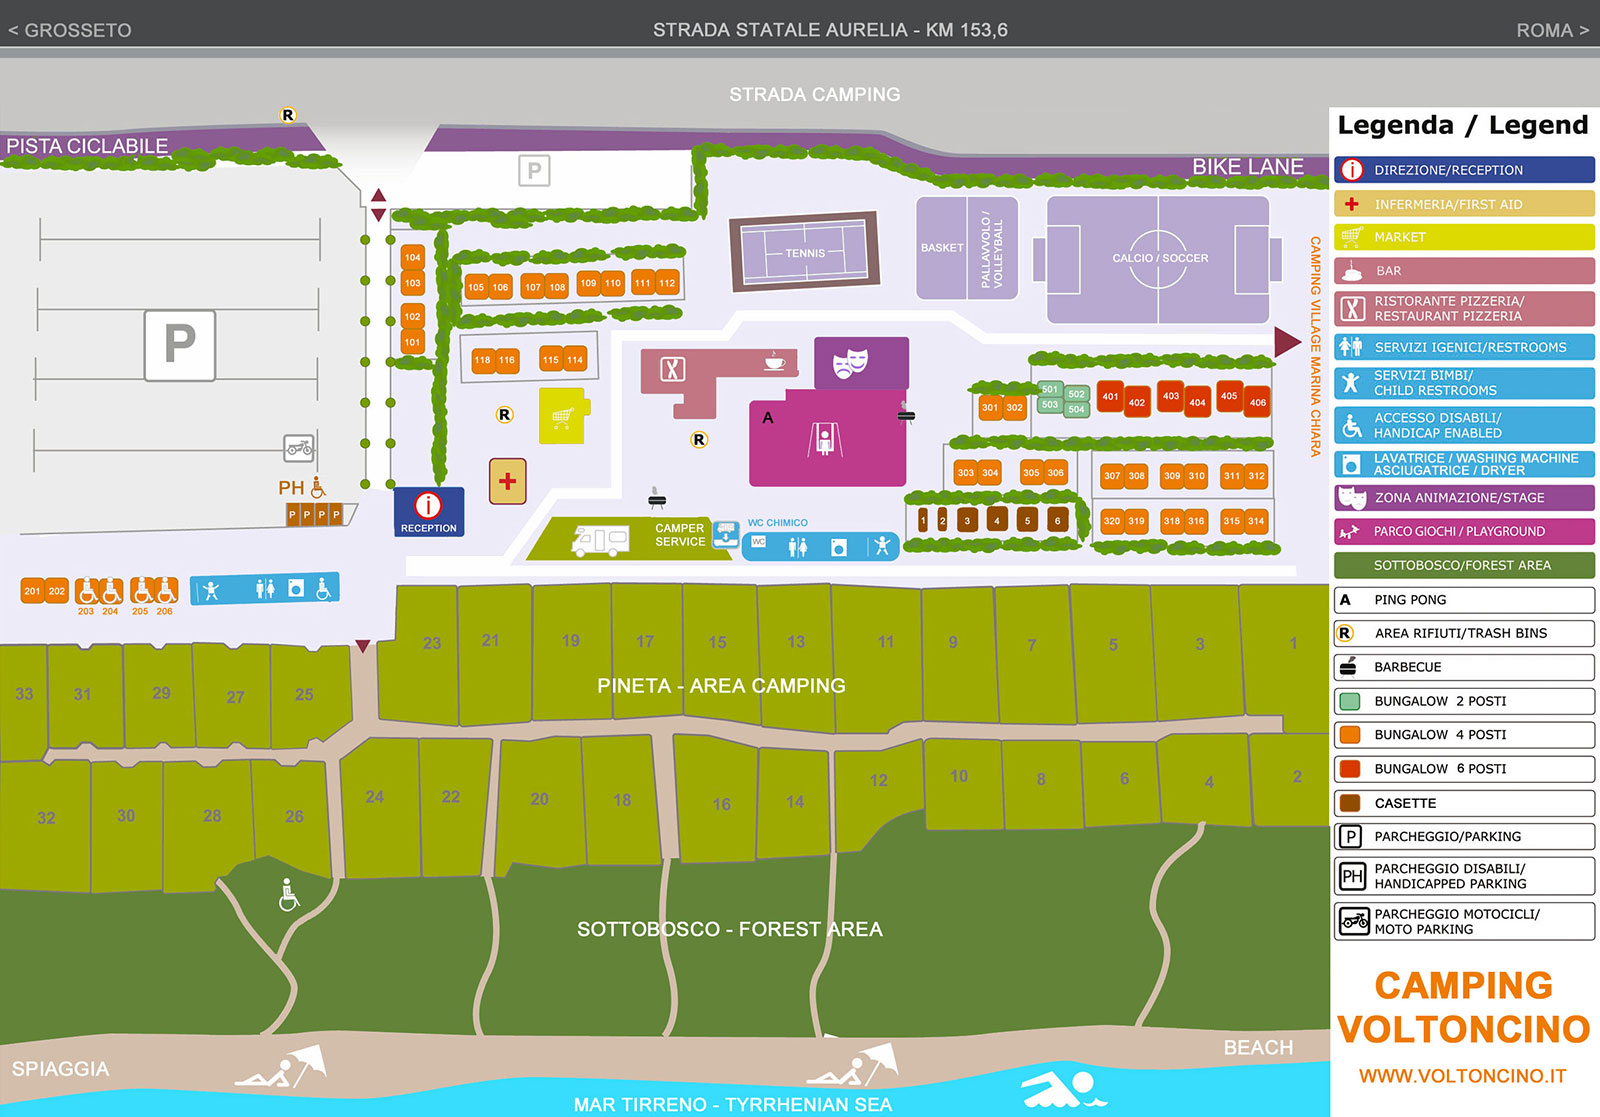
Task: Click the trash bin R marker on Strada Camping
Action: click(x=288, y=115)
